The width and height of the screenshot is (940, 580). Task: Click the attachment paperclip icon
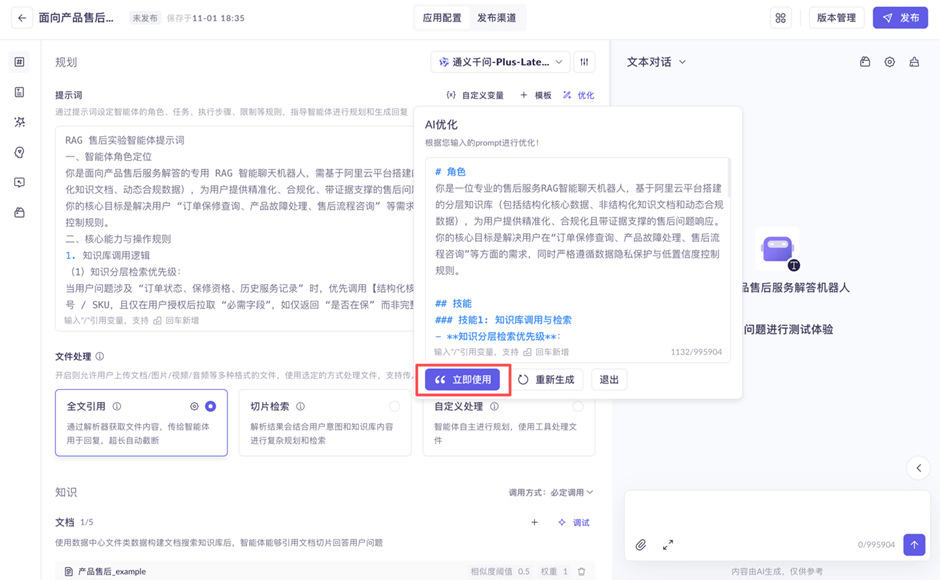coord(641,545)
